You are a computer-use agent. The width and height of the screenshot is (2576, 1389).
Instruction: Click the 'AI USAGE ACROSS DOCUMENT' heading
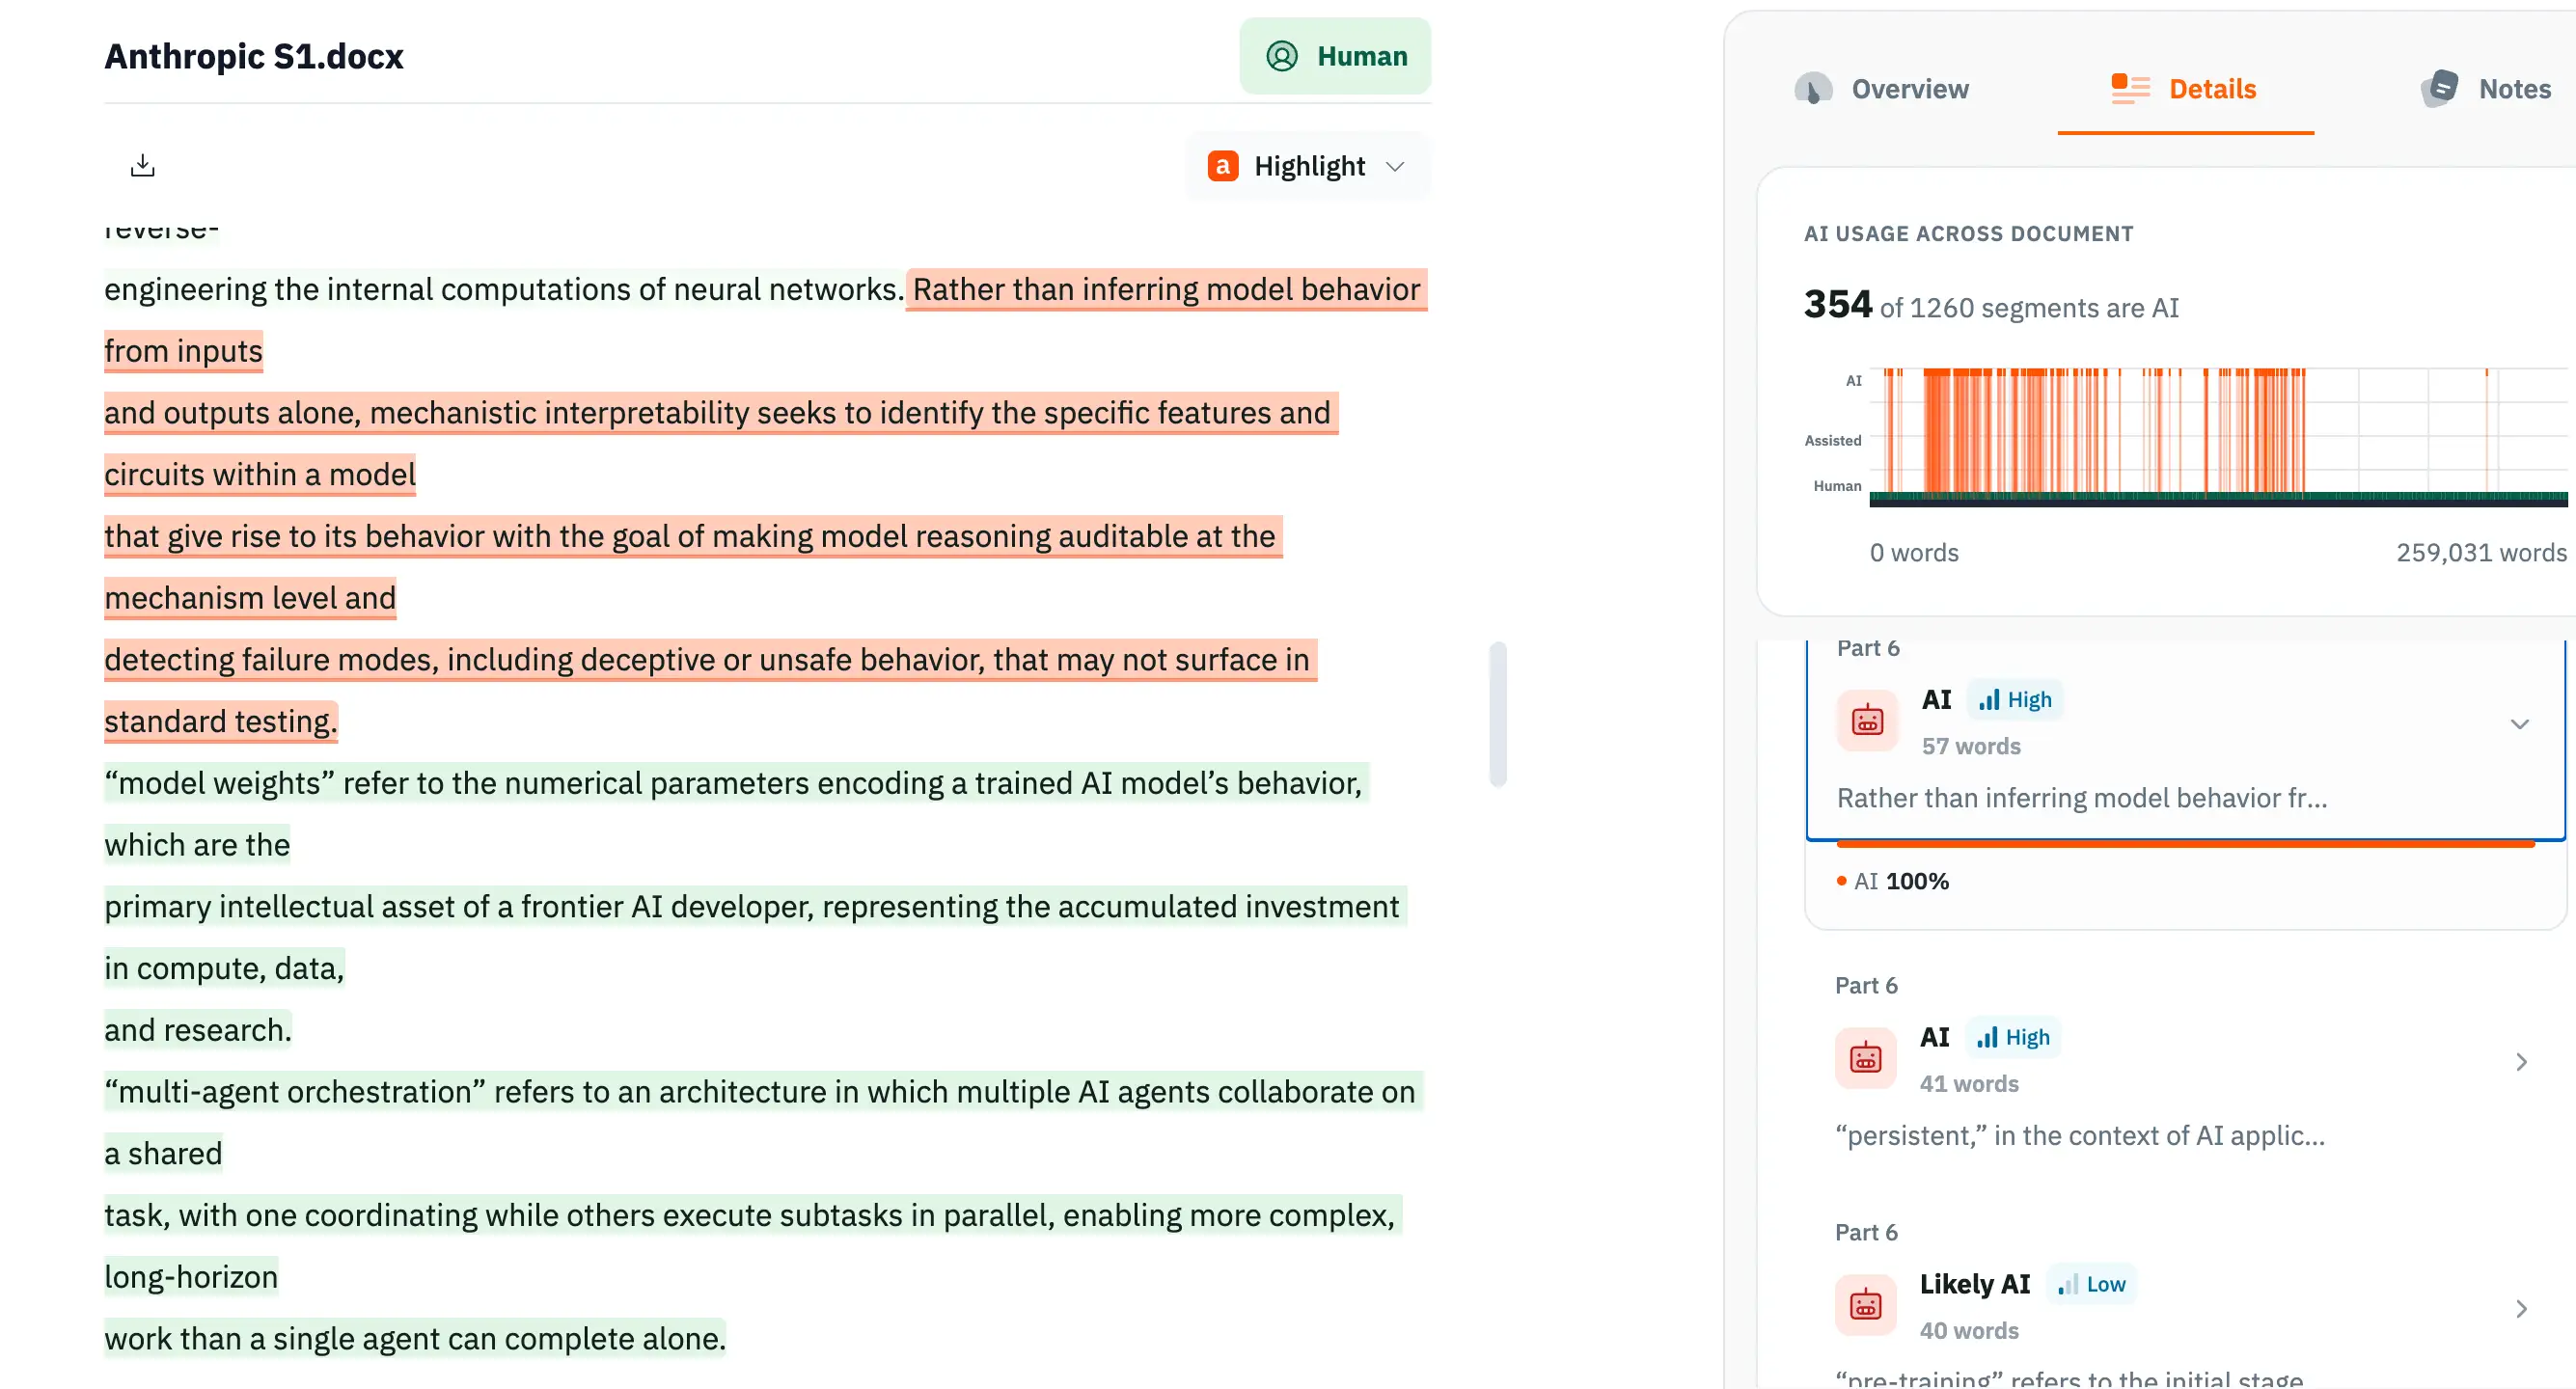coord(1968,234)
